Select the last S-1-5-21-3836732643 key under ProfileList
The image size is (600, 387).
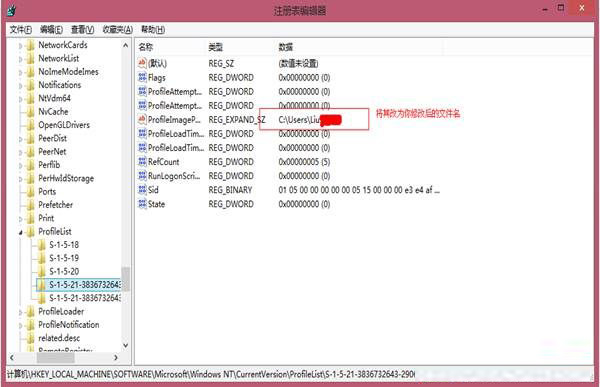[x=85, y=298]
